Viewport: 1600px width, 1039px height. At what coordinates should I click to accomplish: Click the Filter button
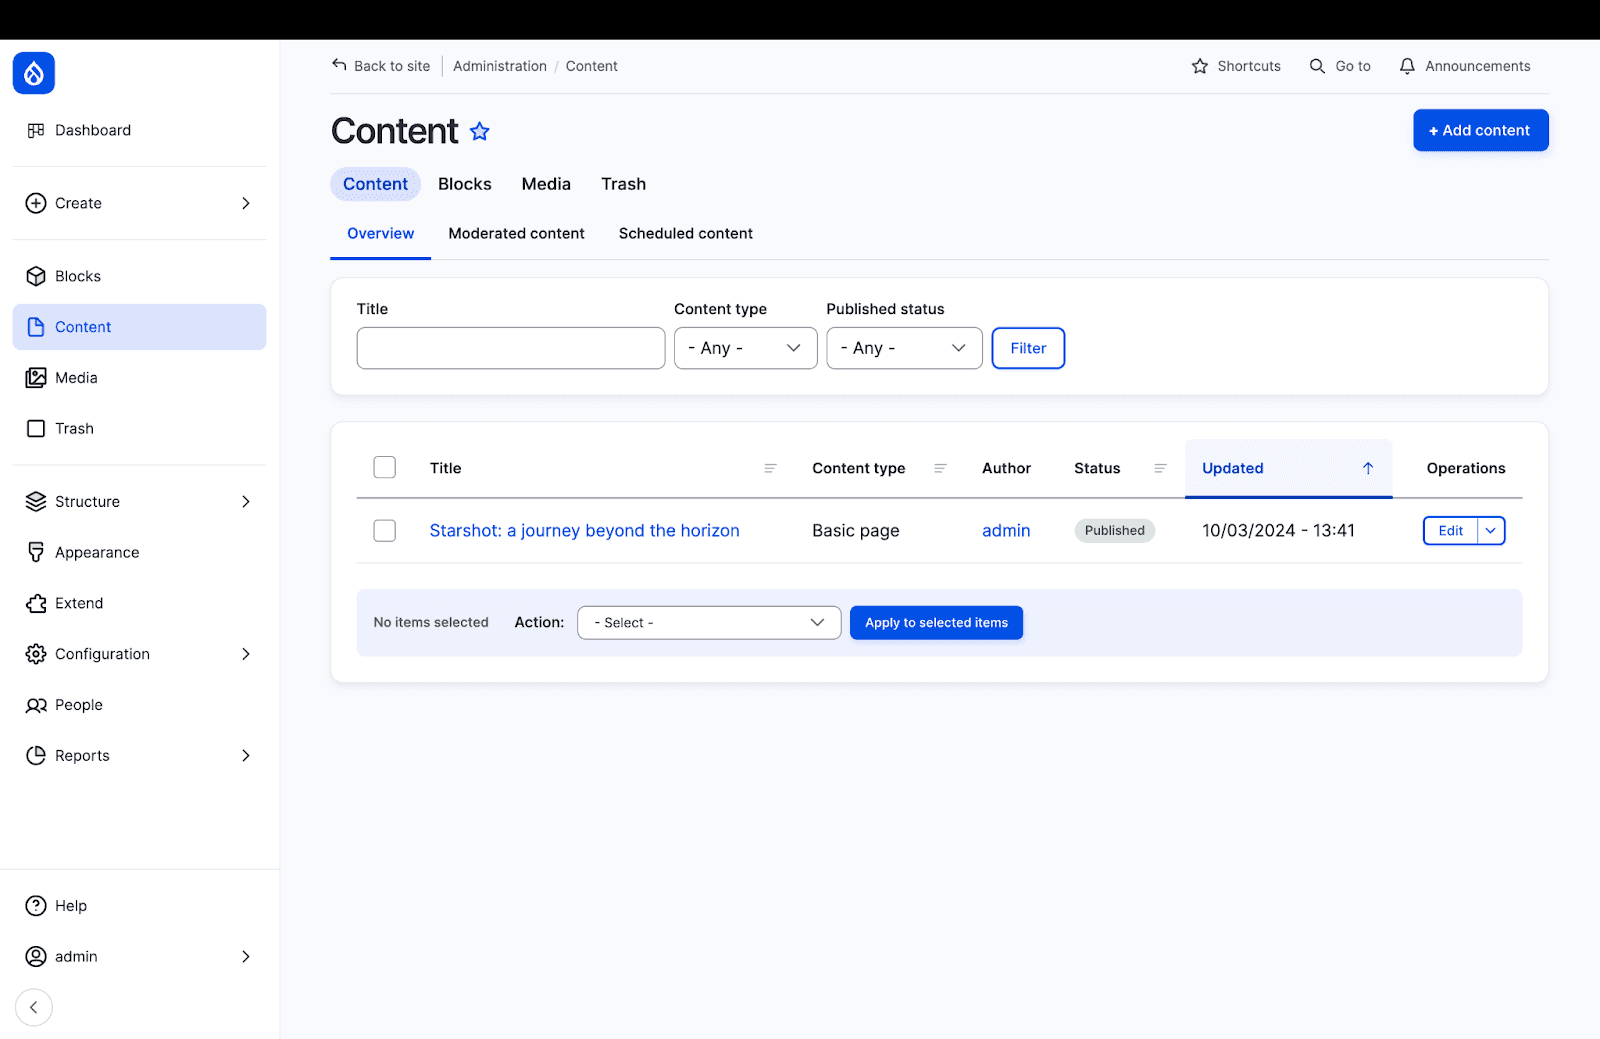(1028, 348)
